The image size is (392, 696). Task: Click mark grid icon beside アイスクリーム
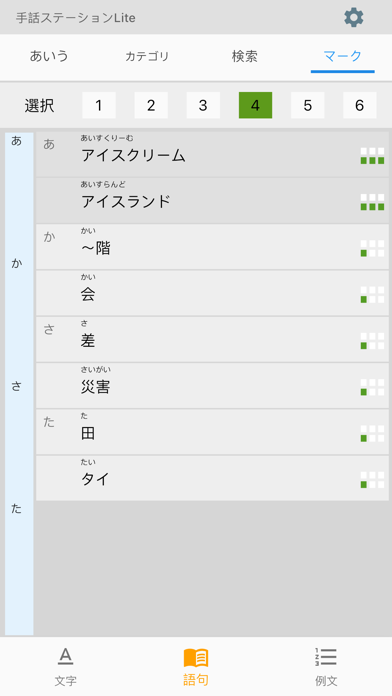[372, 156]
